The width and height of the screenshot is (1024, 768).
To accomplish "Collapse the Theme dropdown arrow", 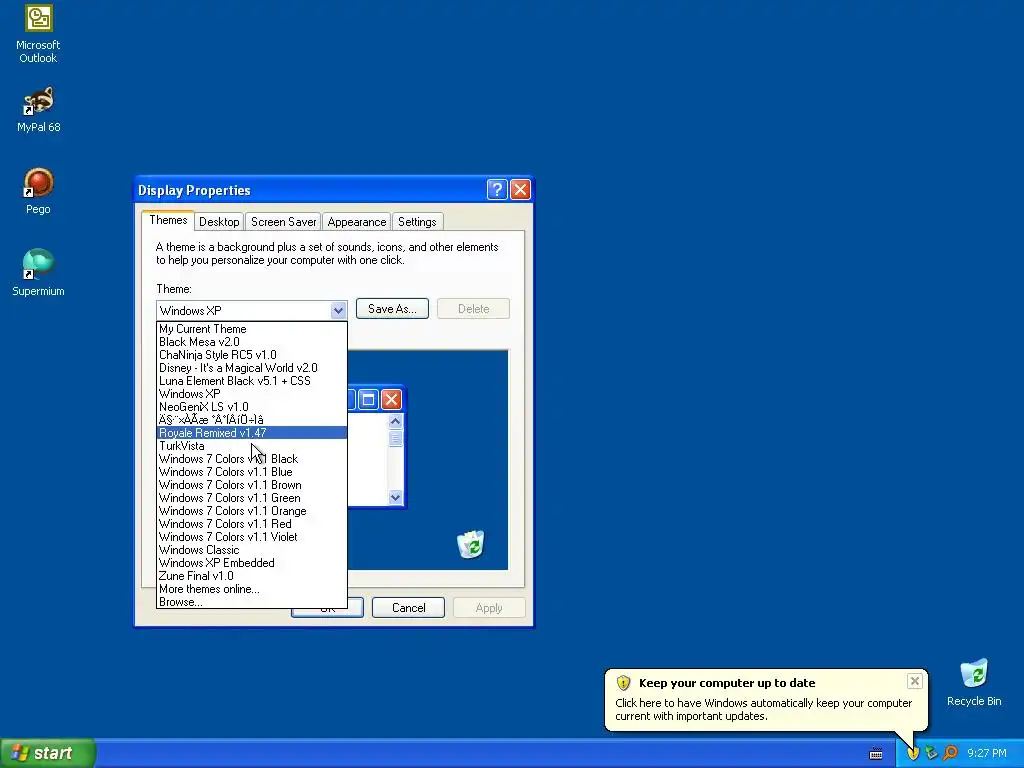I will 338,310.
